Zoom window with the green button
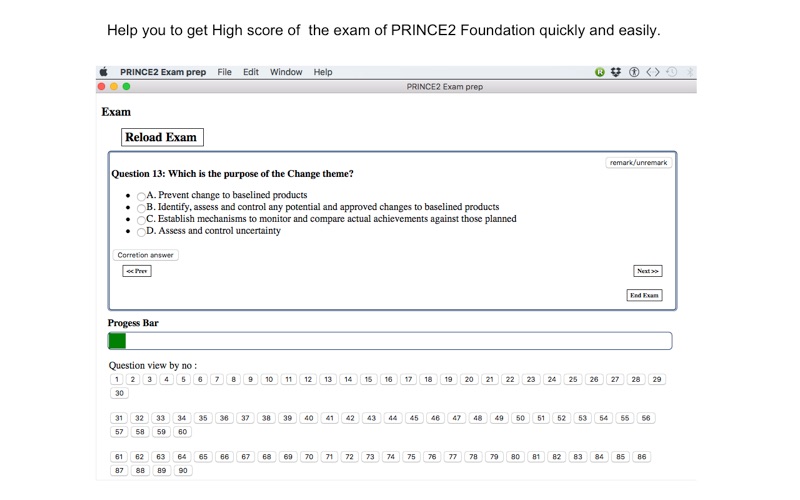 click(126, 86)
